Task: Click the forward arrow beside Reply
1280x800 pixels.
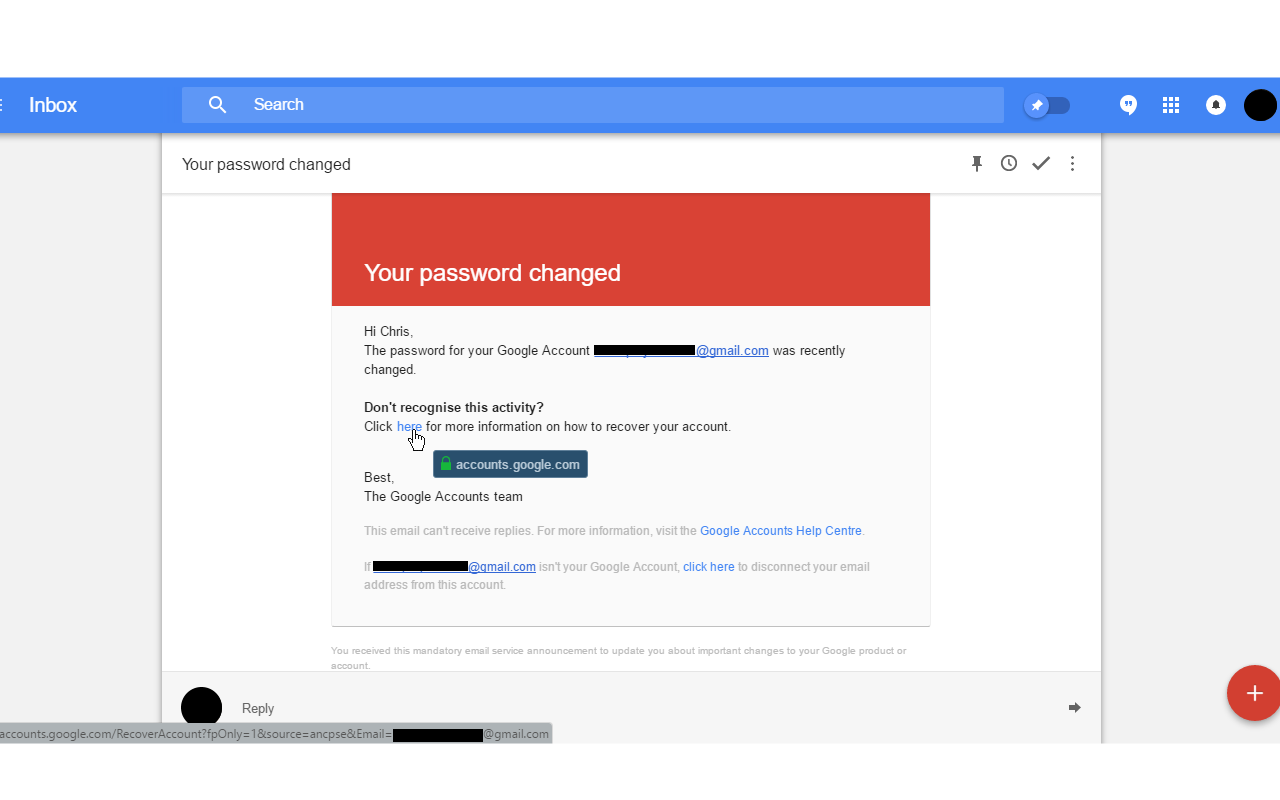Action: (x=1074, y=708)
